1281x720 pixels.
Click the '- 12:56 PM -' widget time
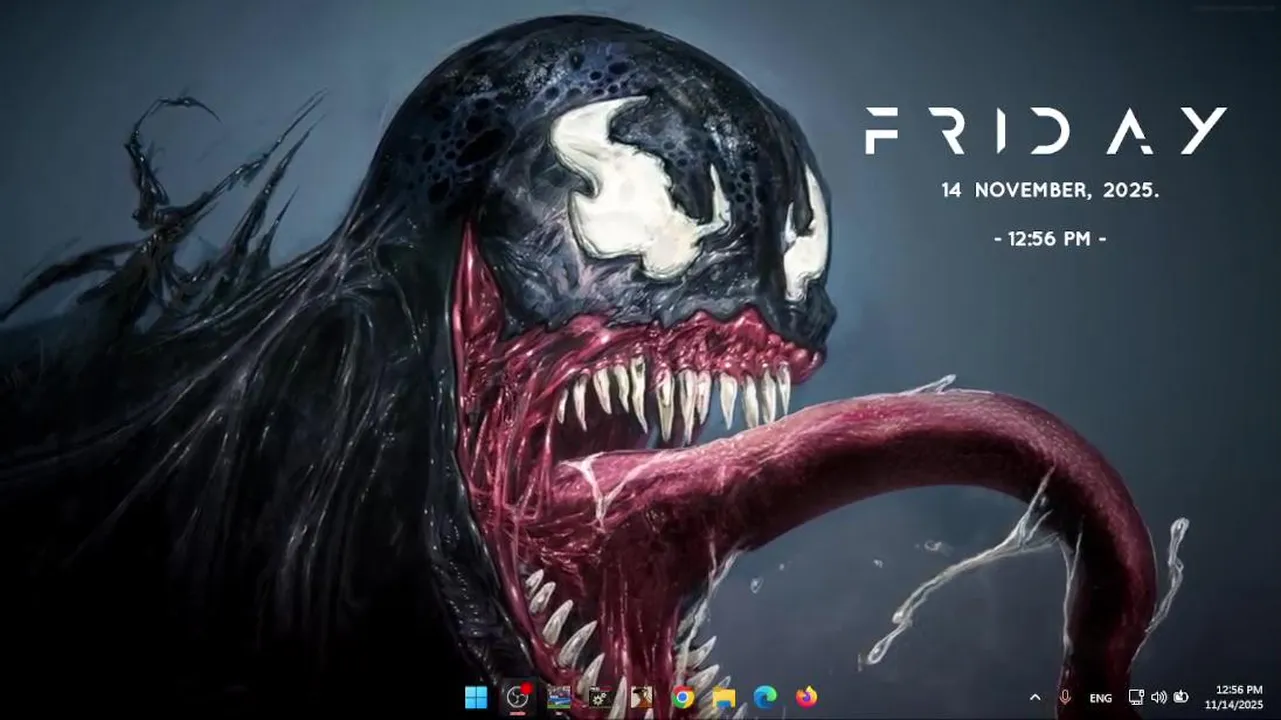(x=1050, y=239)
